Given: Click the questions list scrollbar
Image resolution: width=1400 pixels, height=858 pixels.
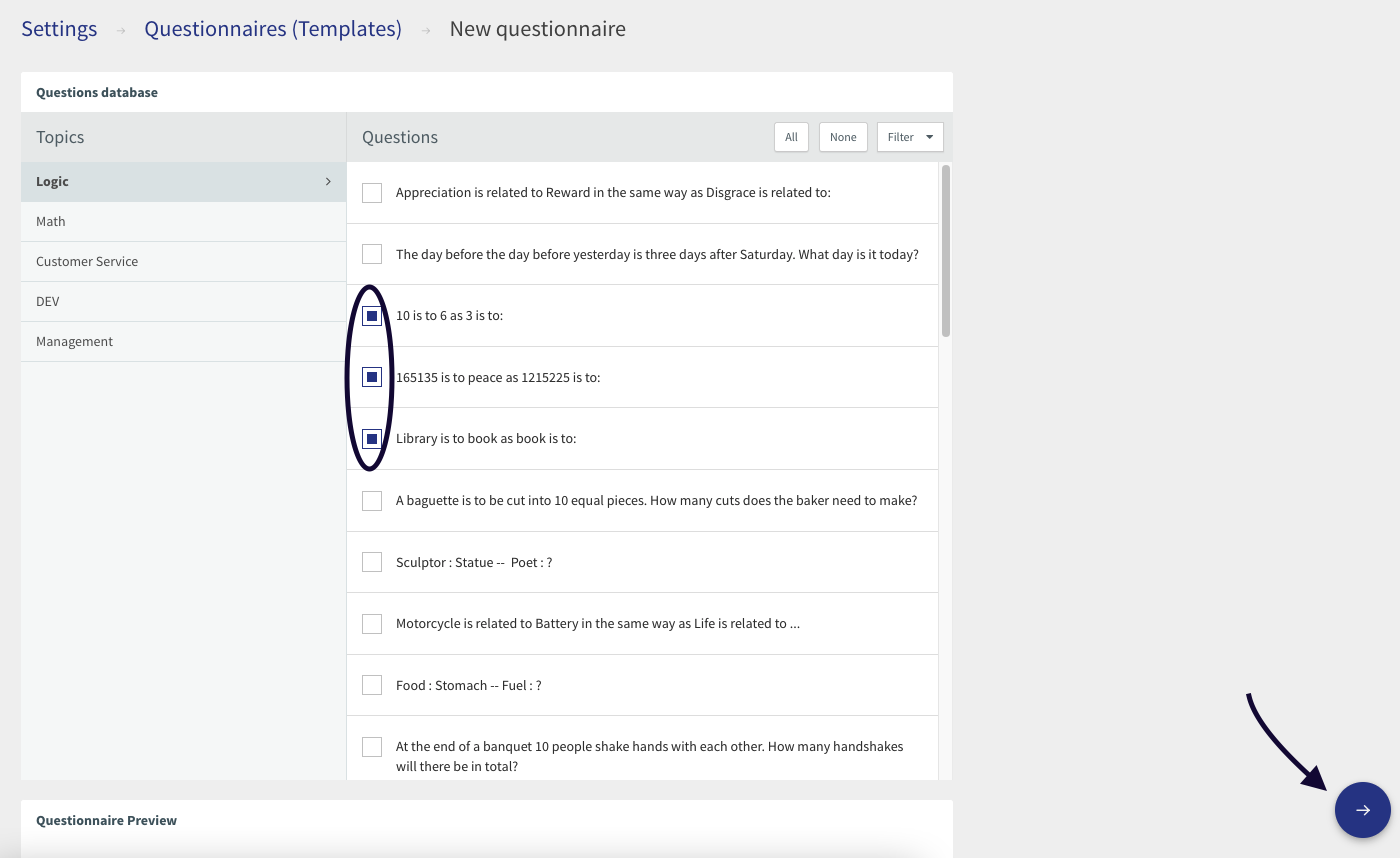Looking at the screenshot, I should (946, 250).
